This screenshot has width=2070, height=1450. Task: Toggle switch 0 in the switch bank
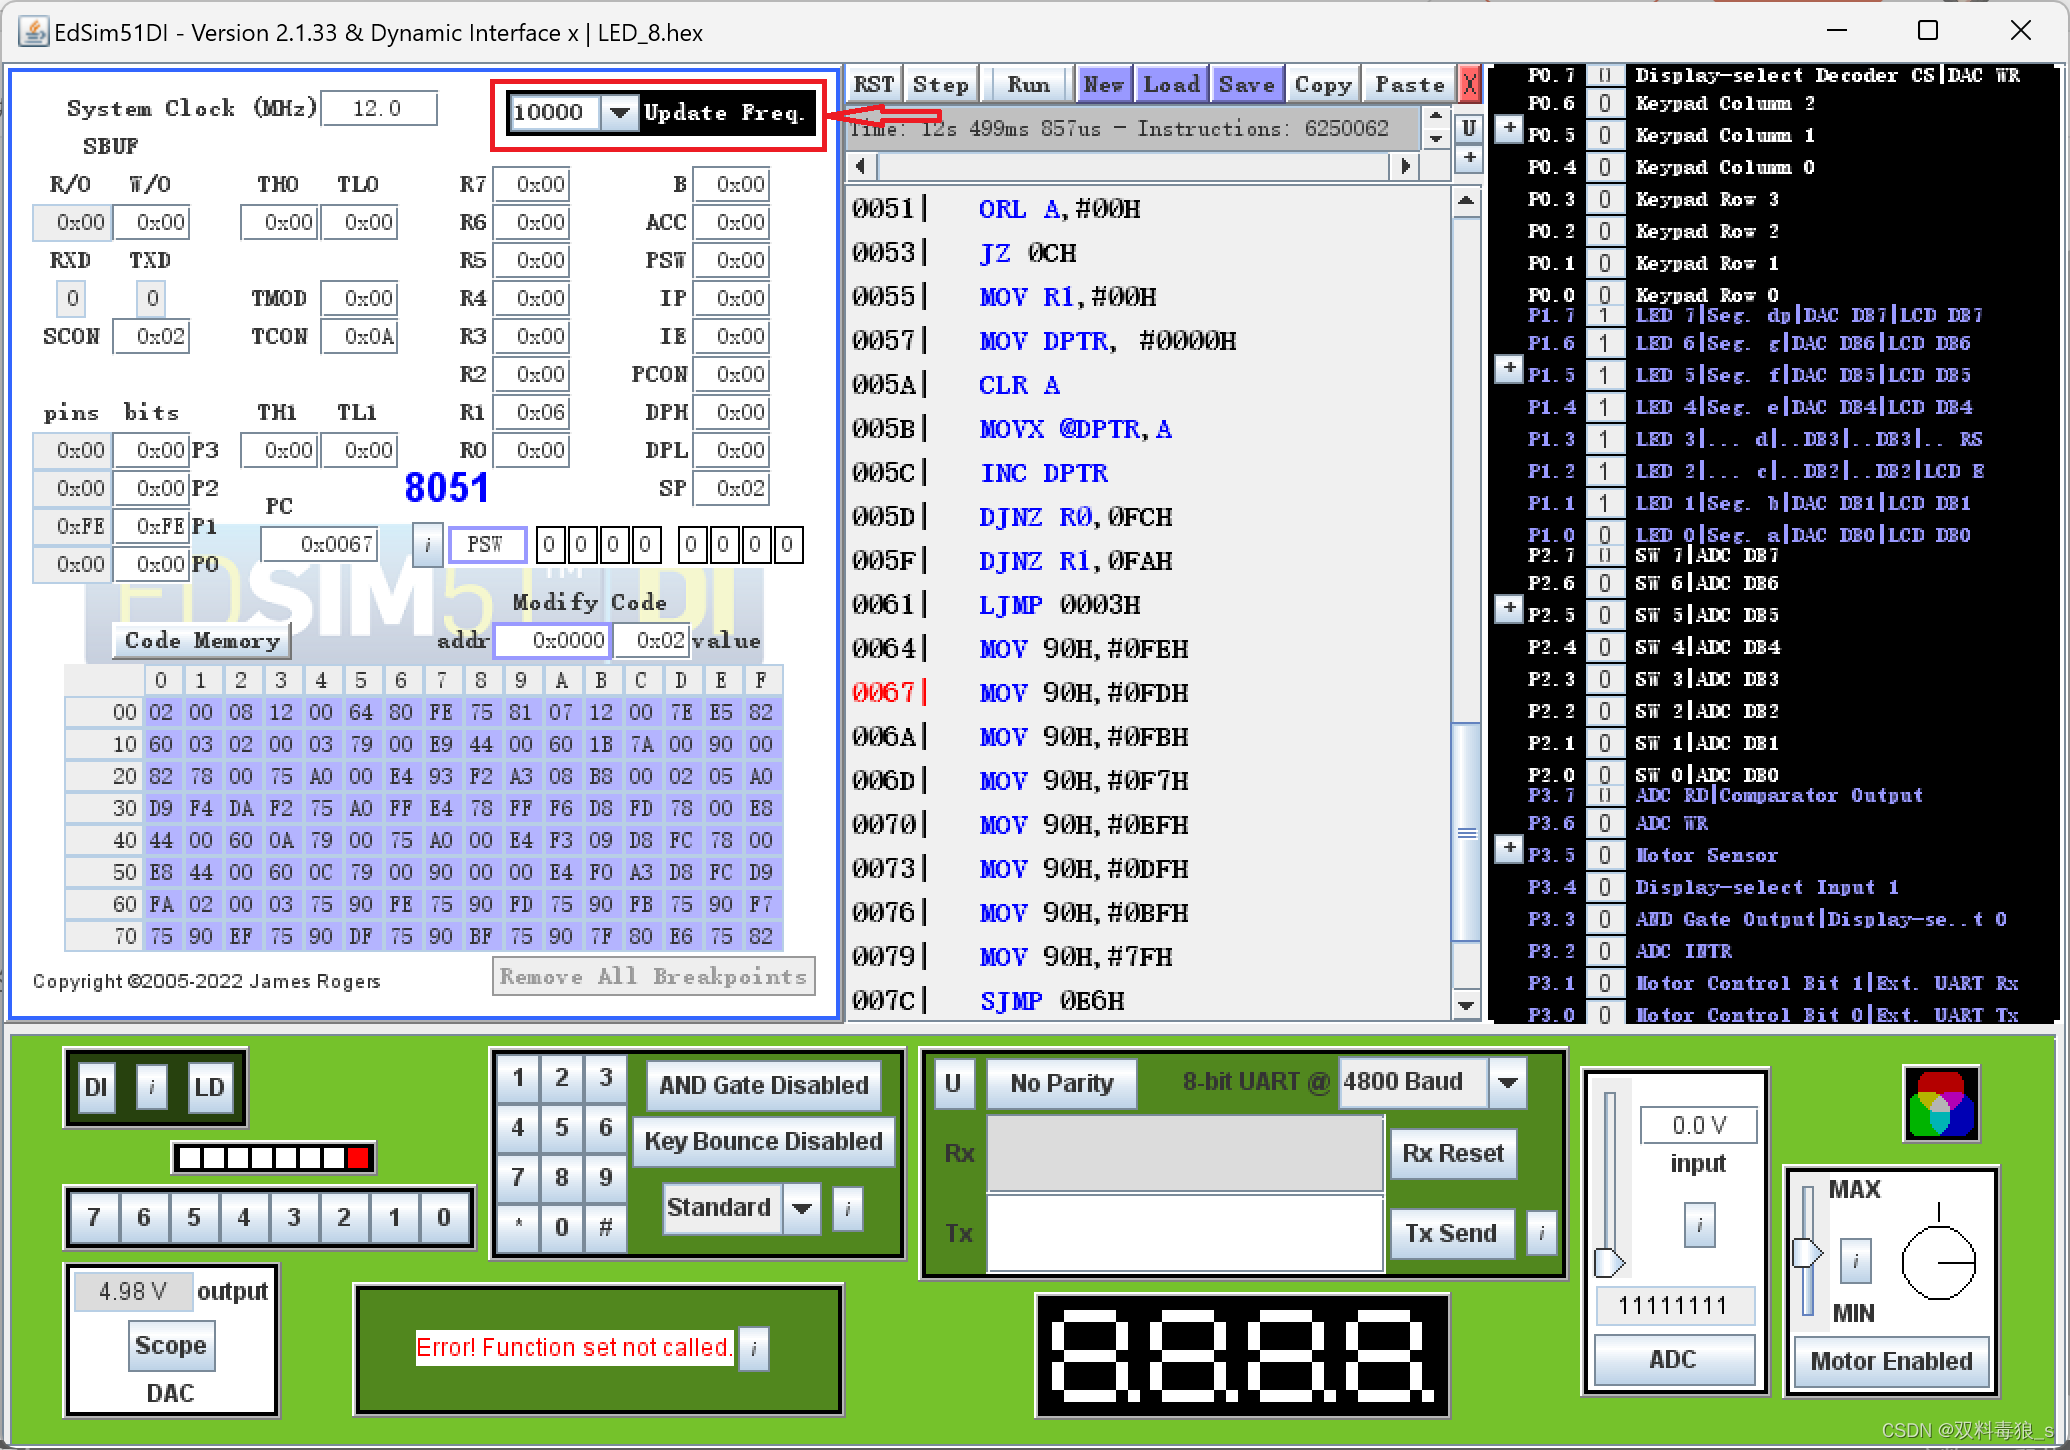[x=444, y=1218]
